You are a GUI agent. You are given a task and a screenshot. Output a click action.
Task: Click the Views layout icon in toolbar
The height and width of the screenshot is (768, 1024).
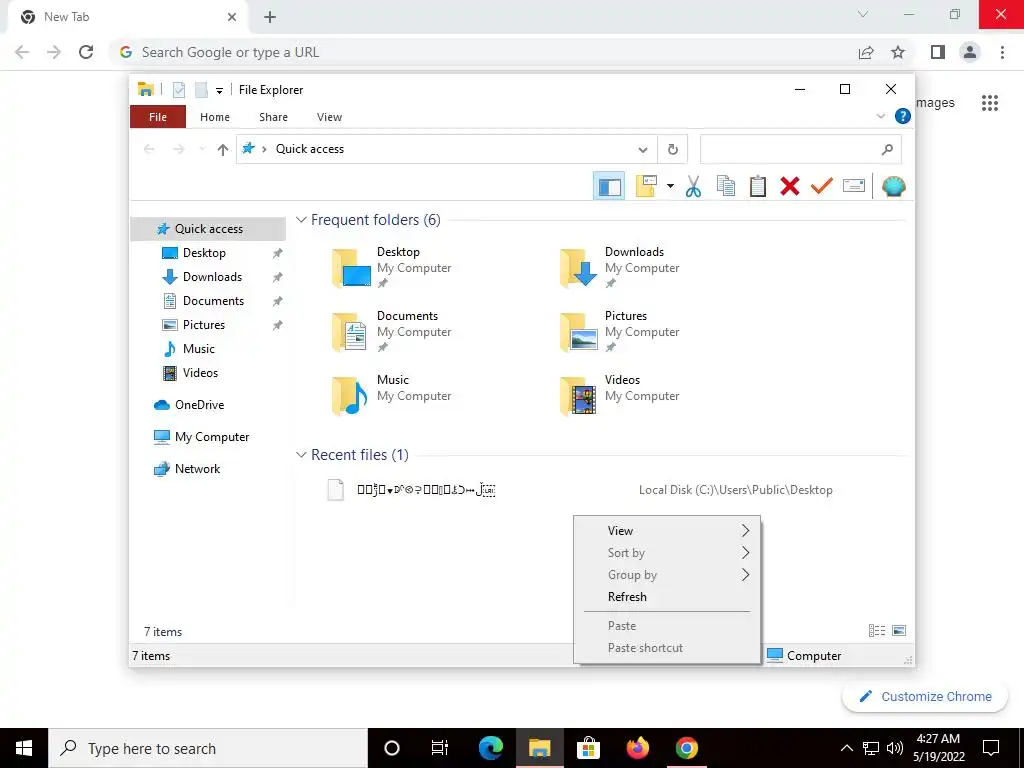pyautogui.click(x=646, y=187)
